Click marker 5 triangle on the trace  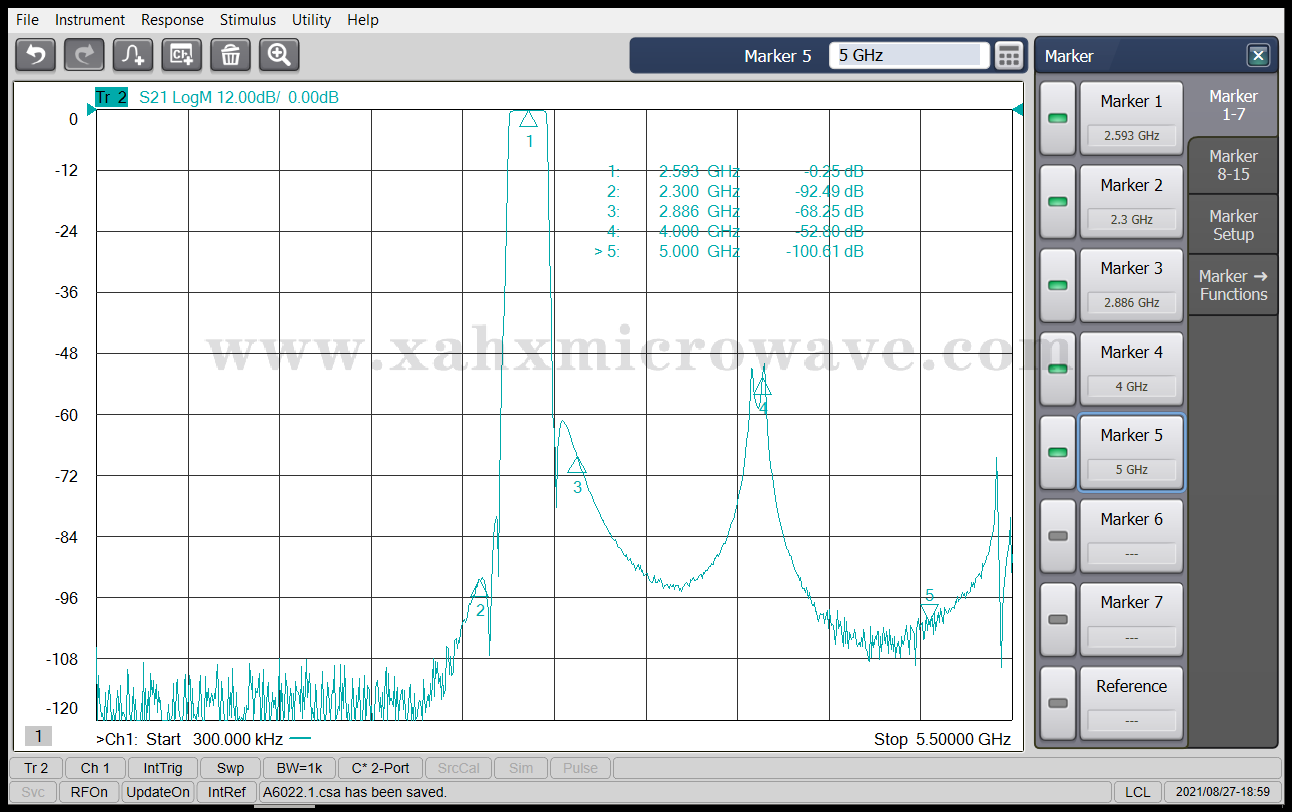[929, 613]
